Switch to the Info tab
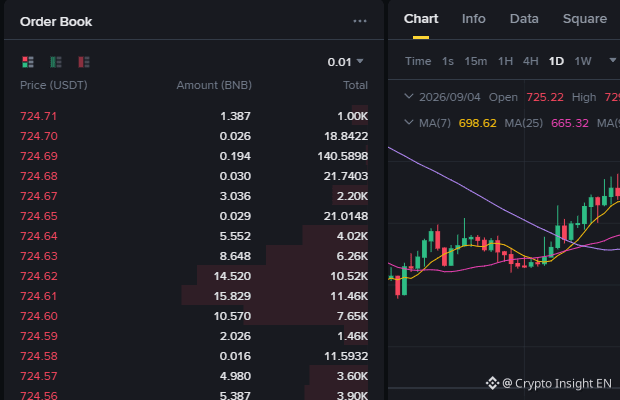 pos(473,19)
